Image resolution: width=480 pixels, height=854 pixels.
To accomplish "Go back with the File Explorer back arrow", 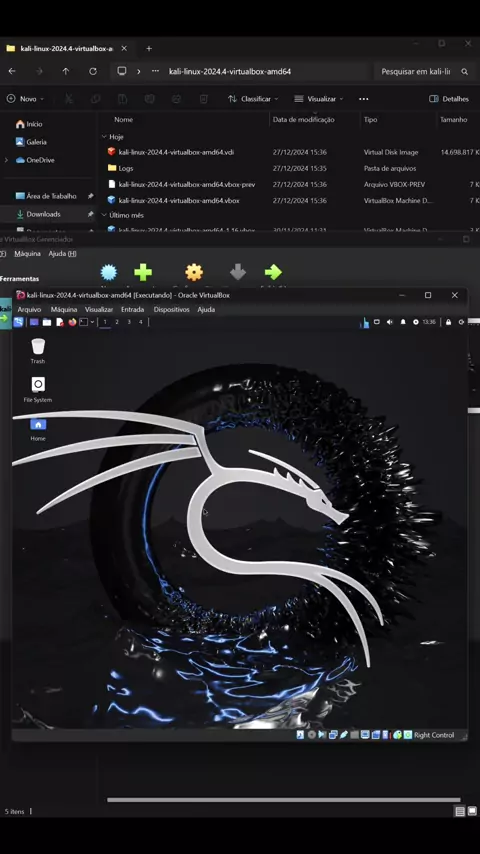I will click(12, 71).
